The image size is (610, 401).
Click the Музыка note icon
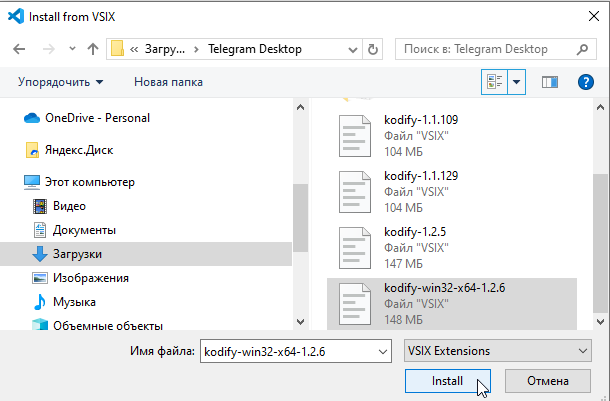coord(40,302)
